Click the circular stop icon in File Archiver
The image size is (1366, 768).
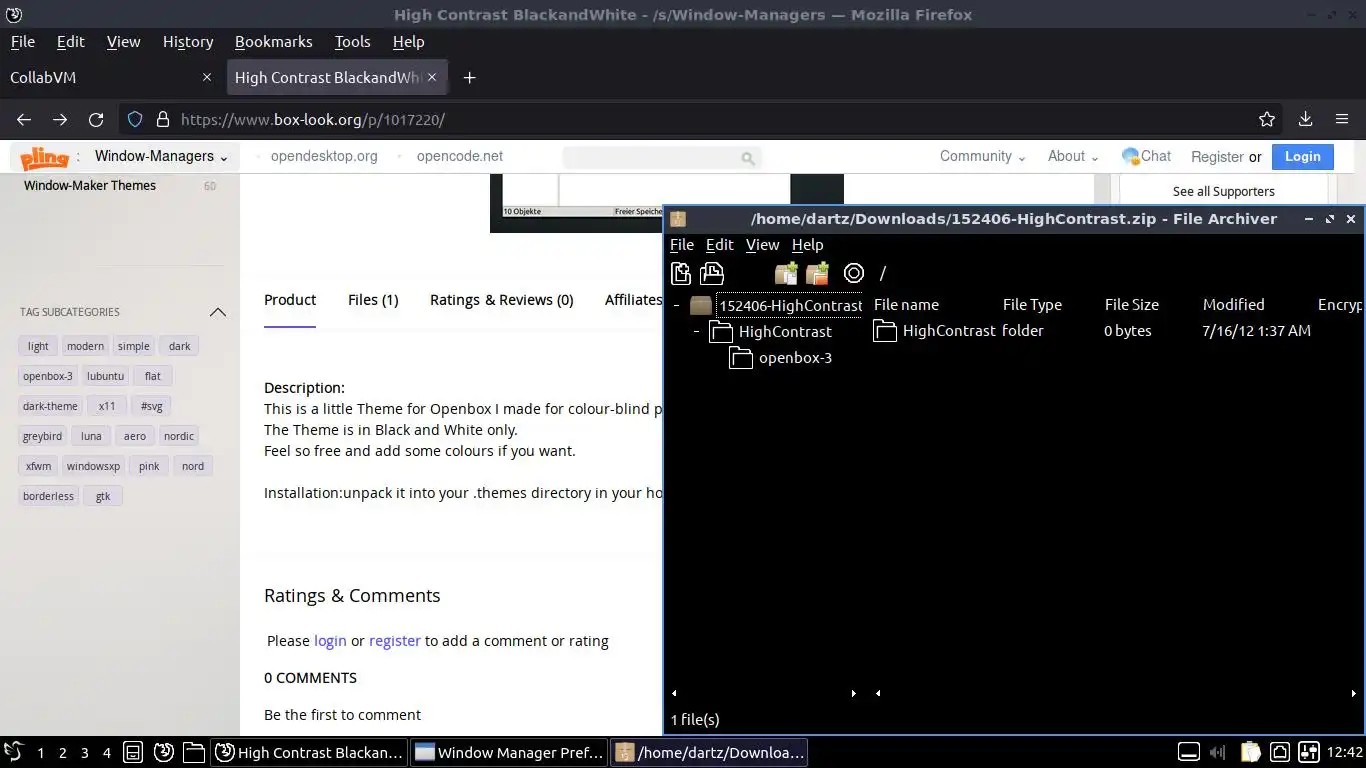click(x=853, y=273)
